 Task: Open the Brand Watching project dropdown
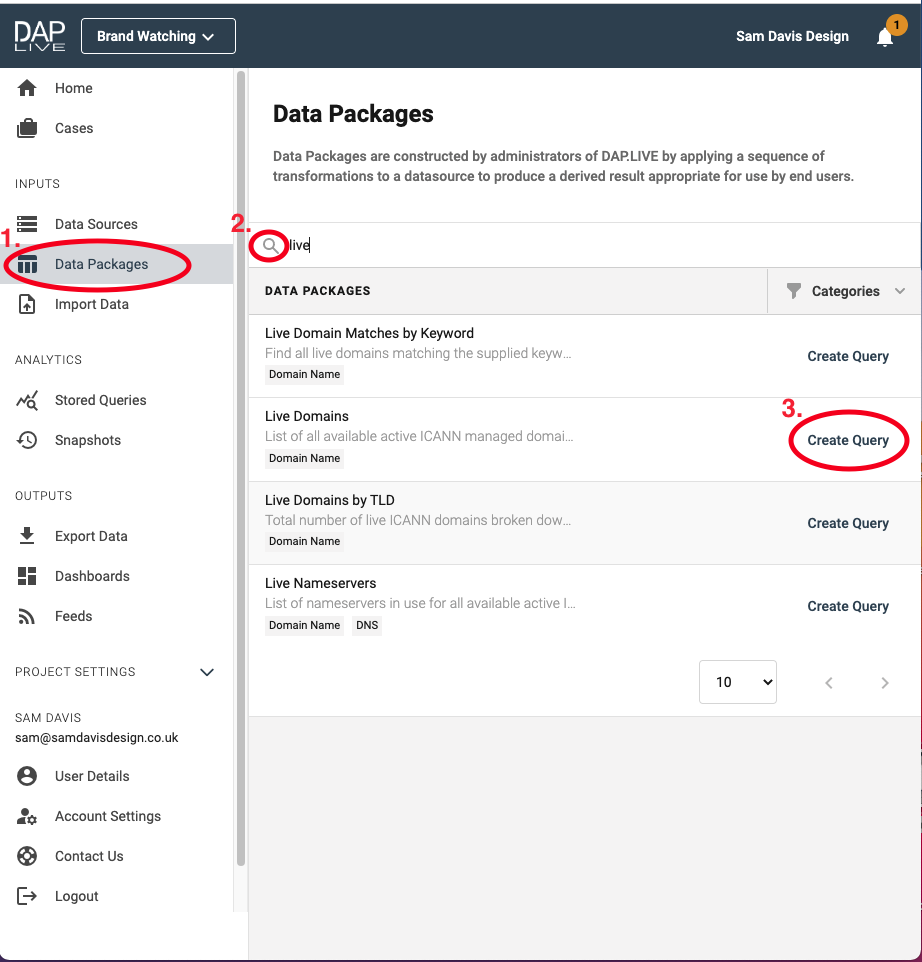click(x=158, y=36)
